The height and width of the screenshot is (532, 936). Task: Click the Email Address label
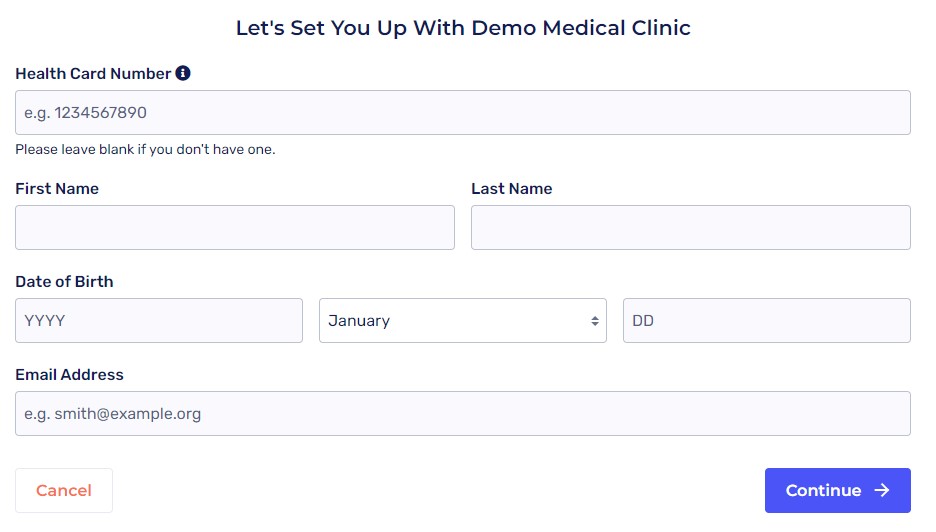coord(69,374)
